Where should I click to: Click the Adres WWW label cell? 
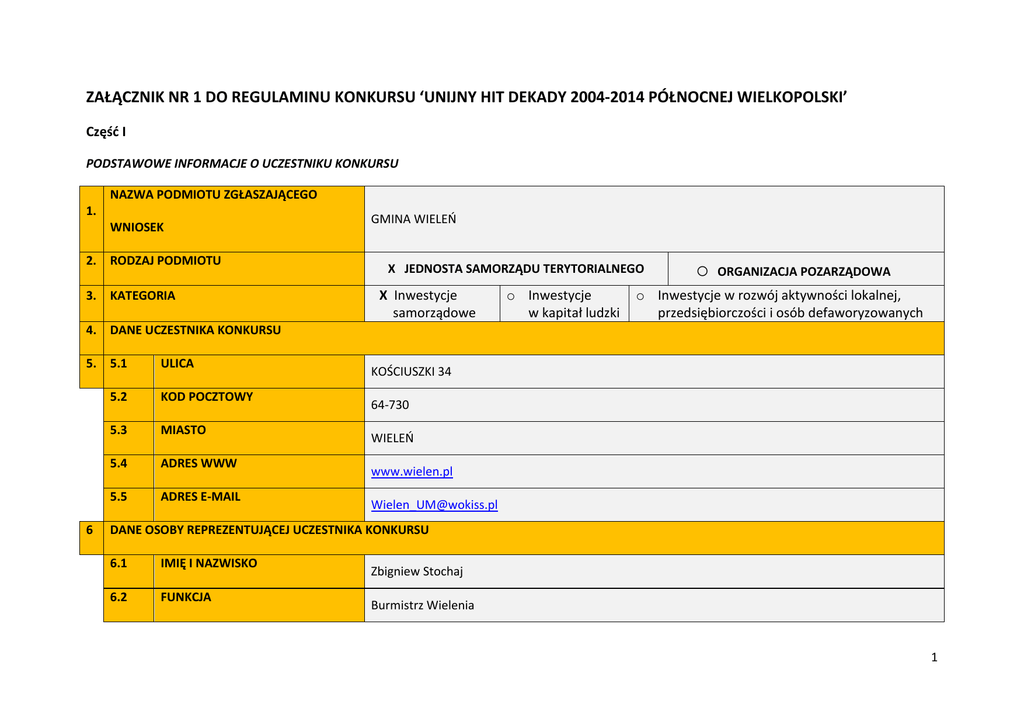coord(199,464)
